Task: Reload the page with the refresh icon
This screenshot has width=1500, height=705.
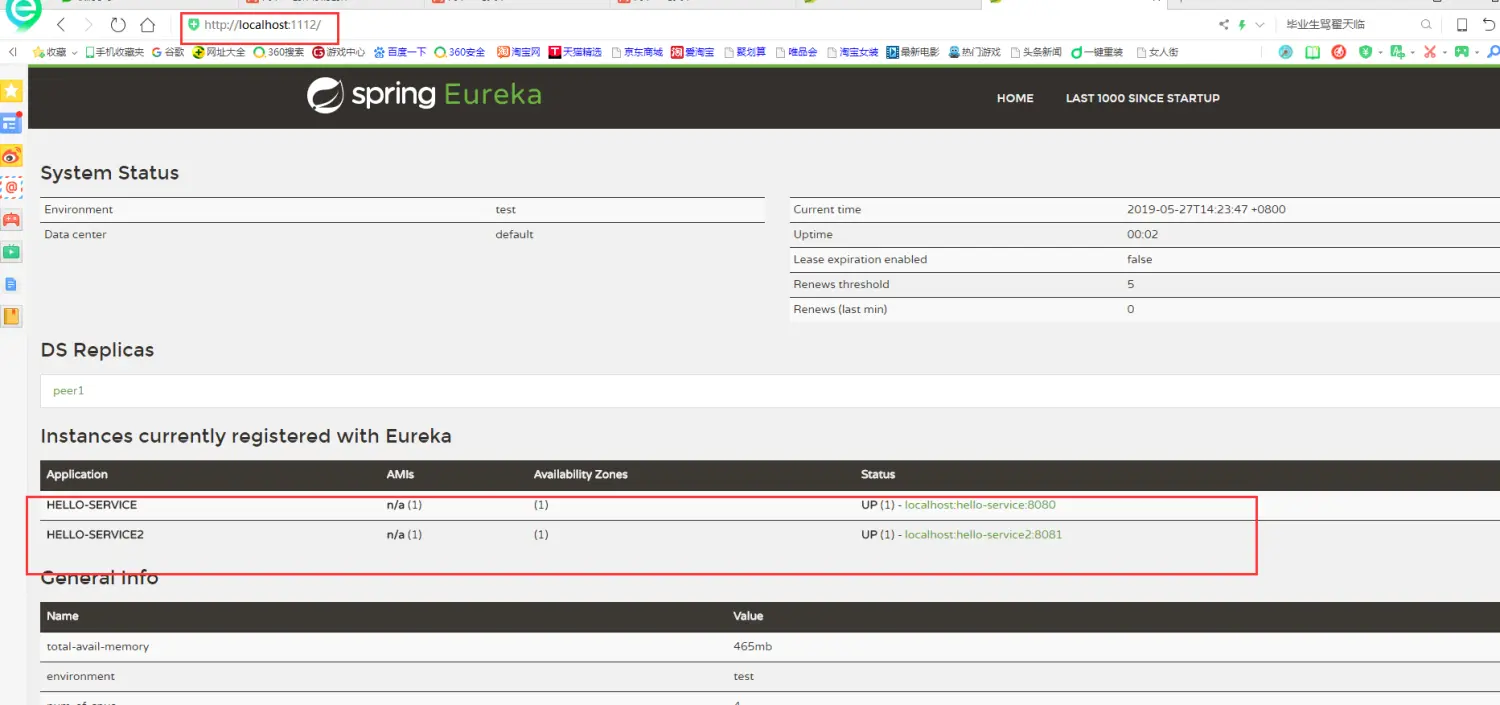Action: tap(118, 25)
